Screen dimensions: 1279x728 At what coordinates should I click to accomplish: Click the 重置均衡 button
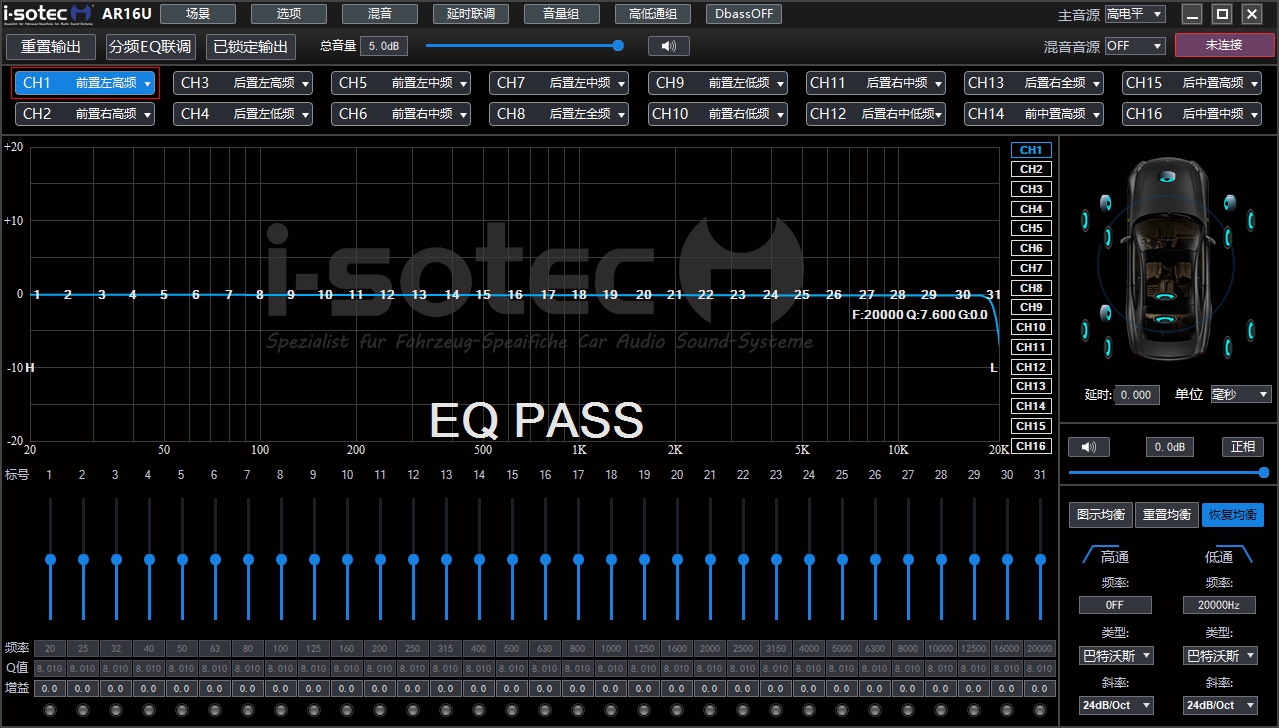[1167, 515]
